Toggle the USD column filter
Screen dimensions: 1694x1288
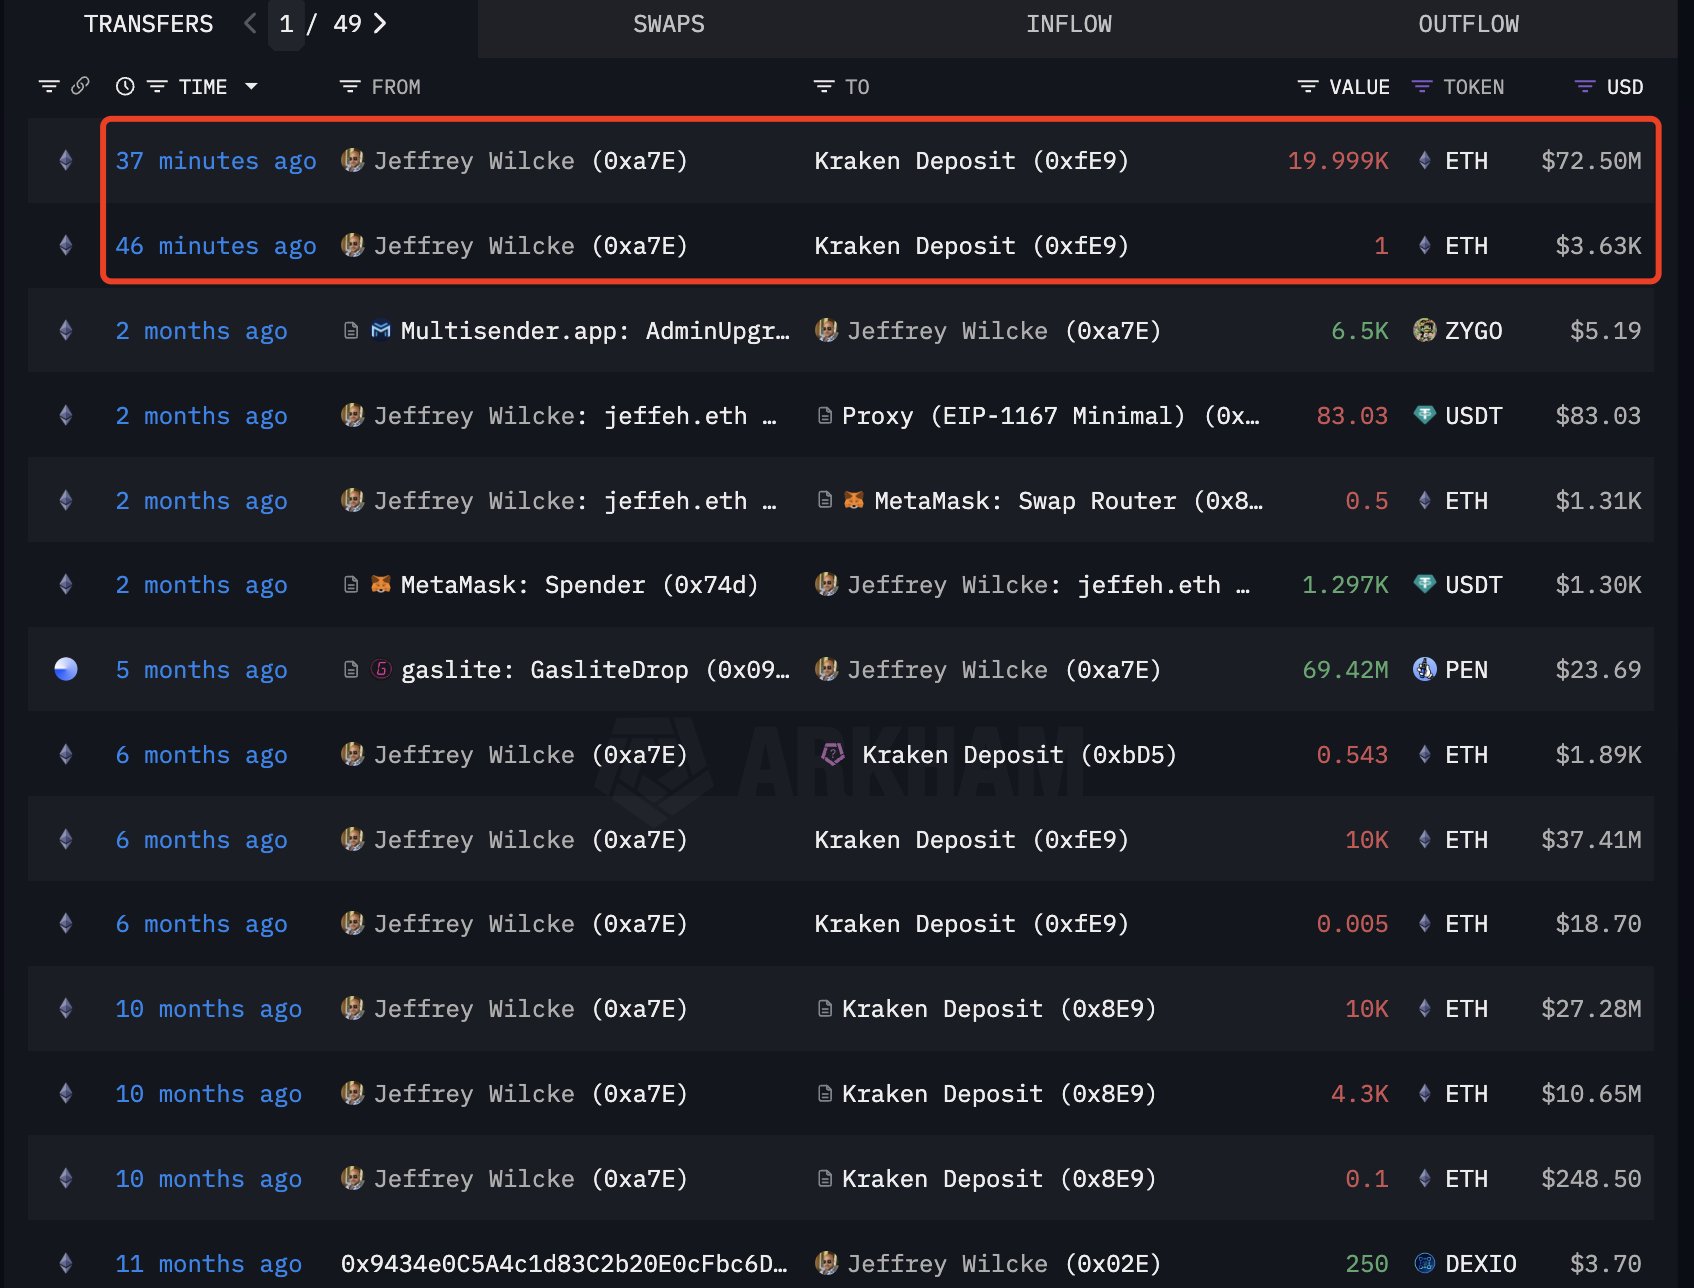(x=1584, y=87)
